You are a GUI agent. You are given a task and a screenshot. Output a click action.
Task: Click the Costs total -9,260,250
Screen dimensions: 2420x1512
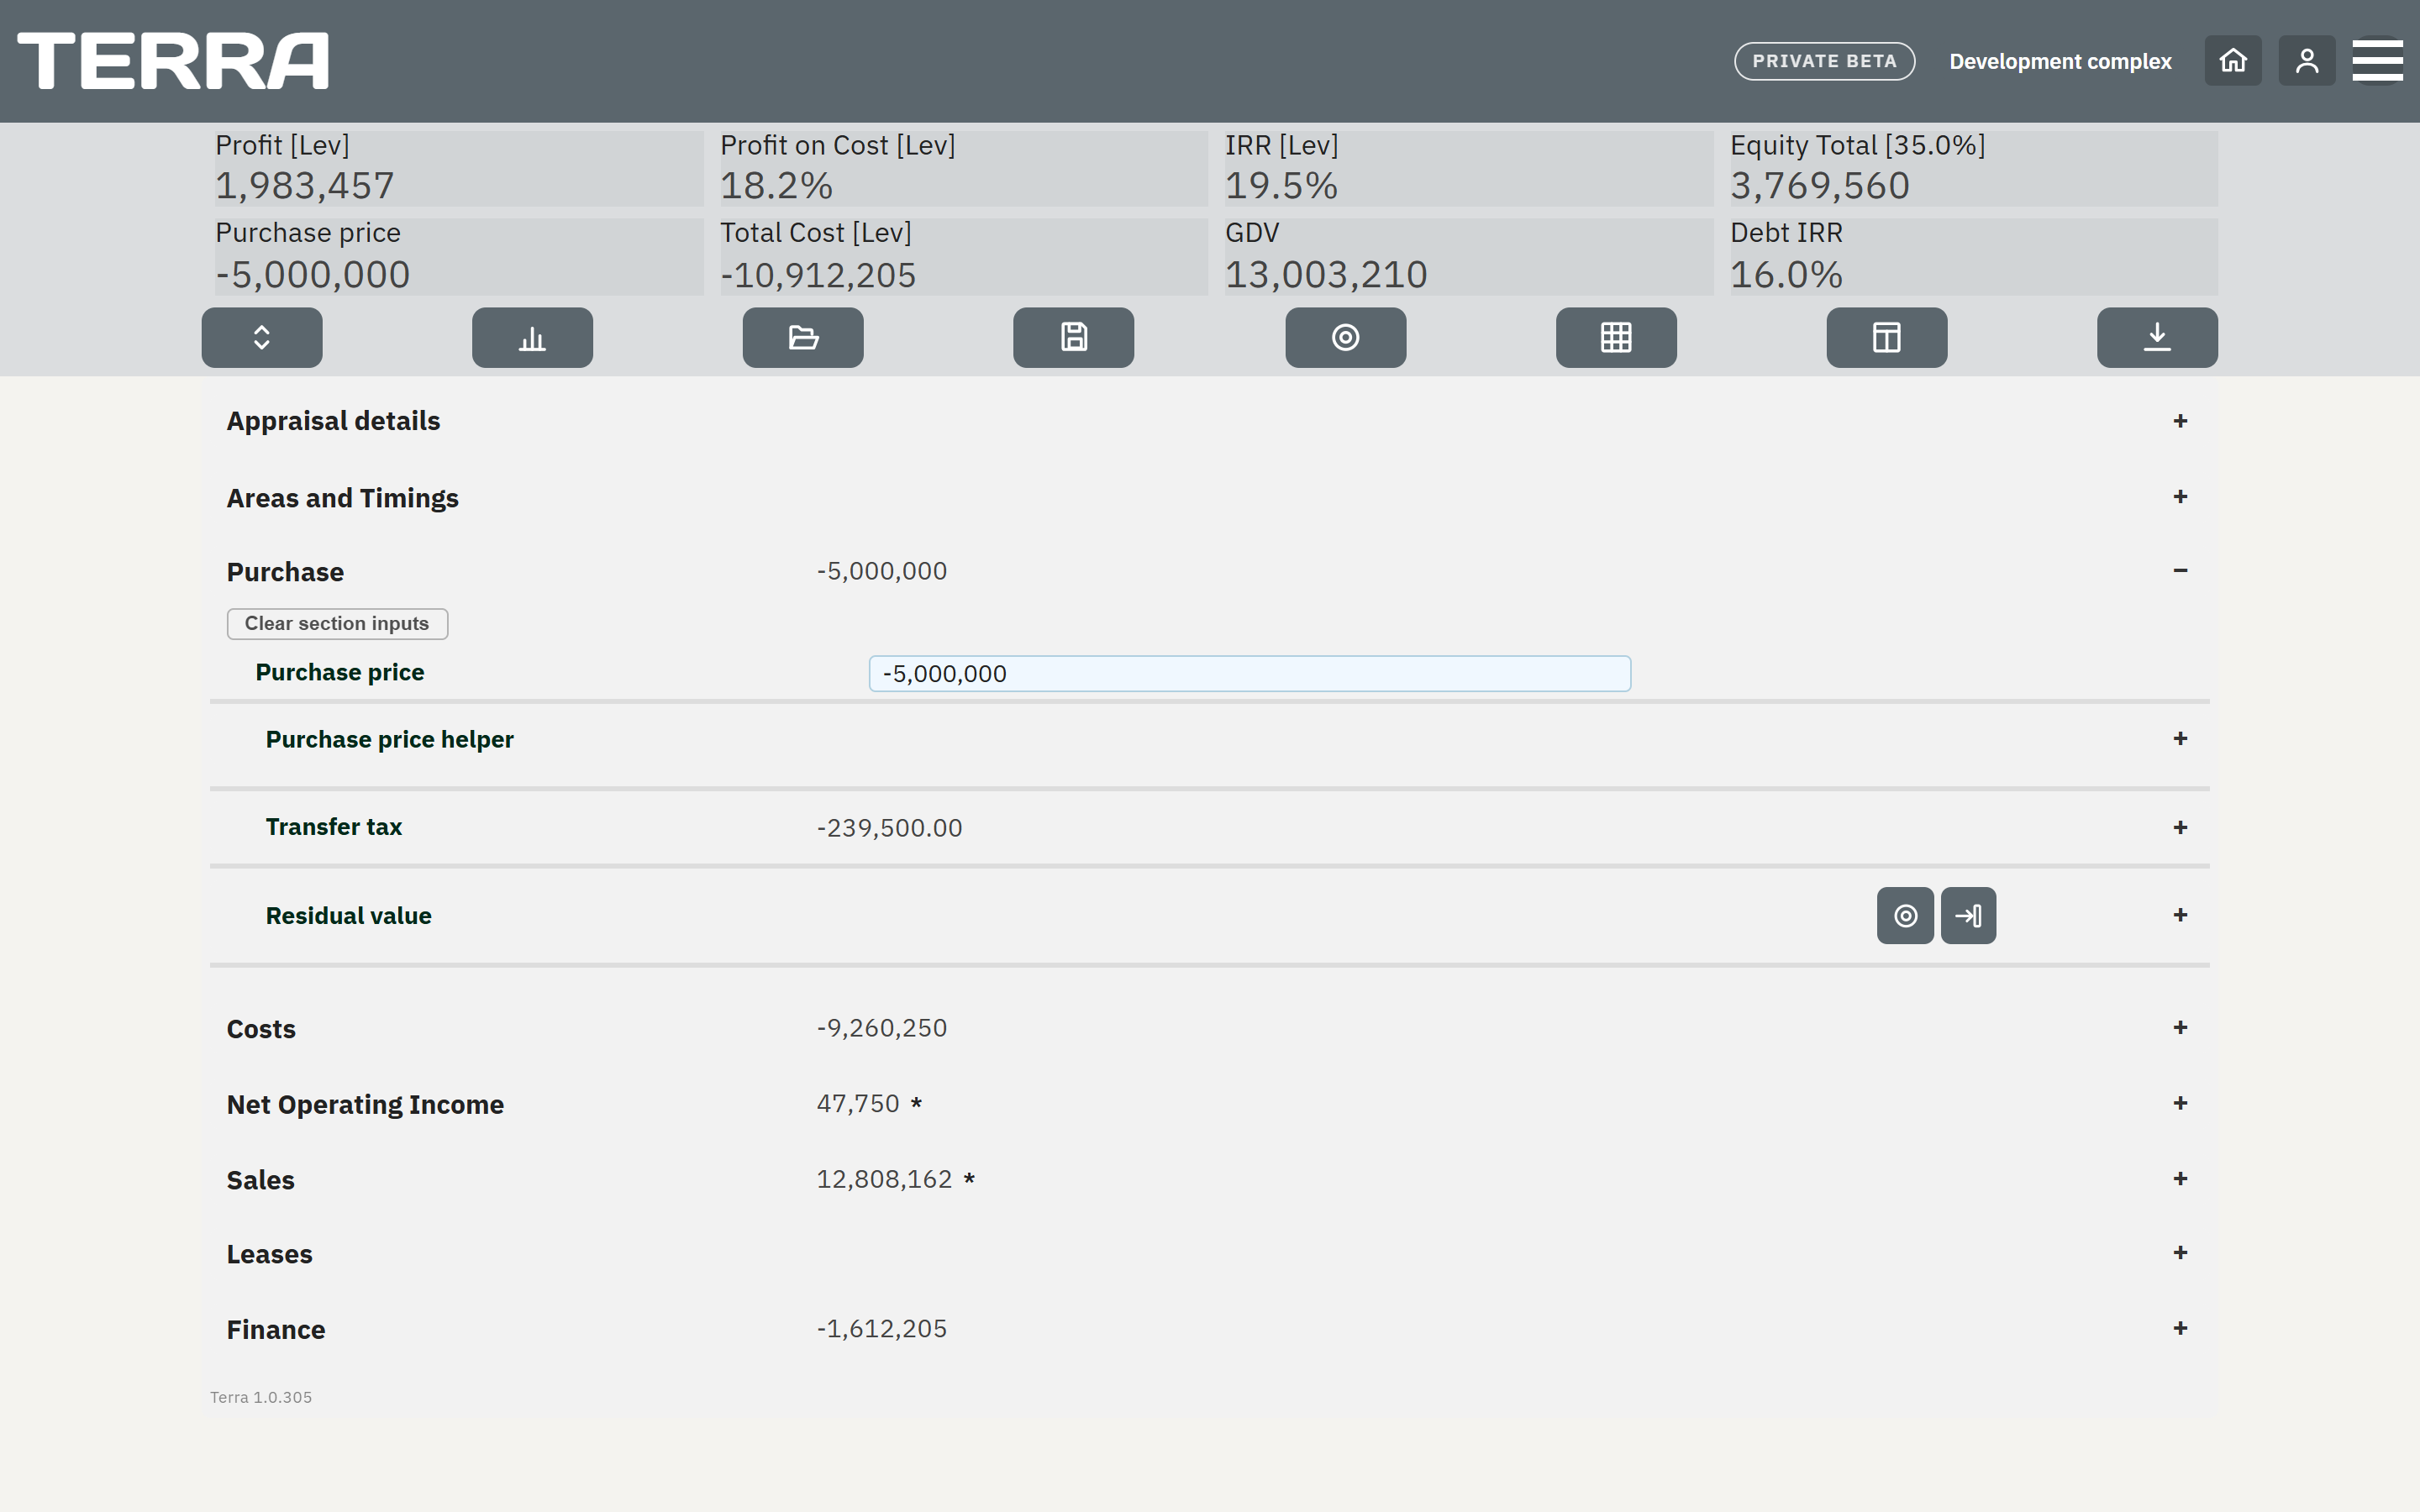881,1028
